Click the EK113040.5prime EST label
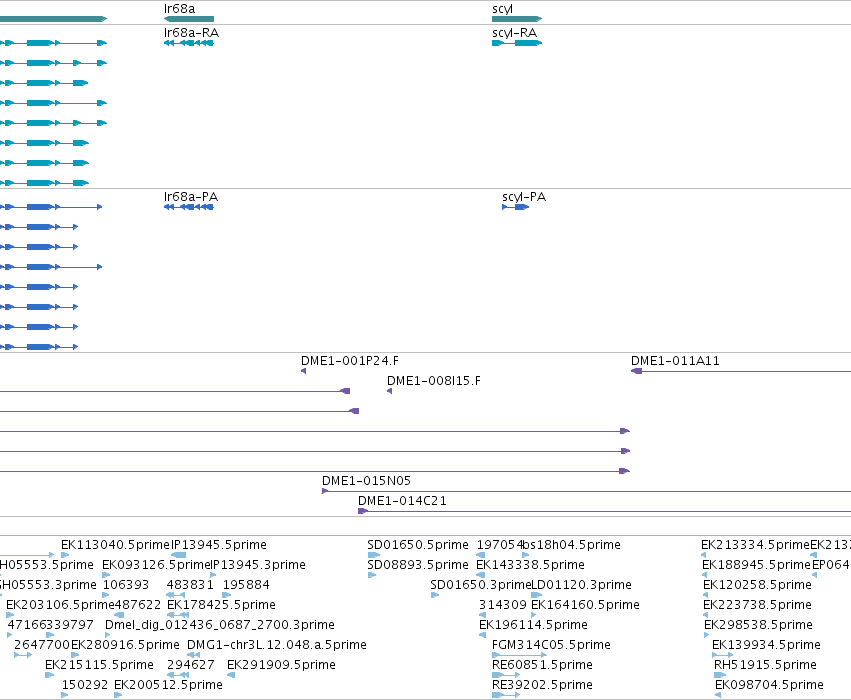Image resolution: width=851 pixels, height=700 pixels. click(x=116, y=544)
